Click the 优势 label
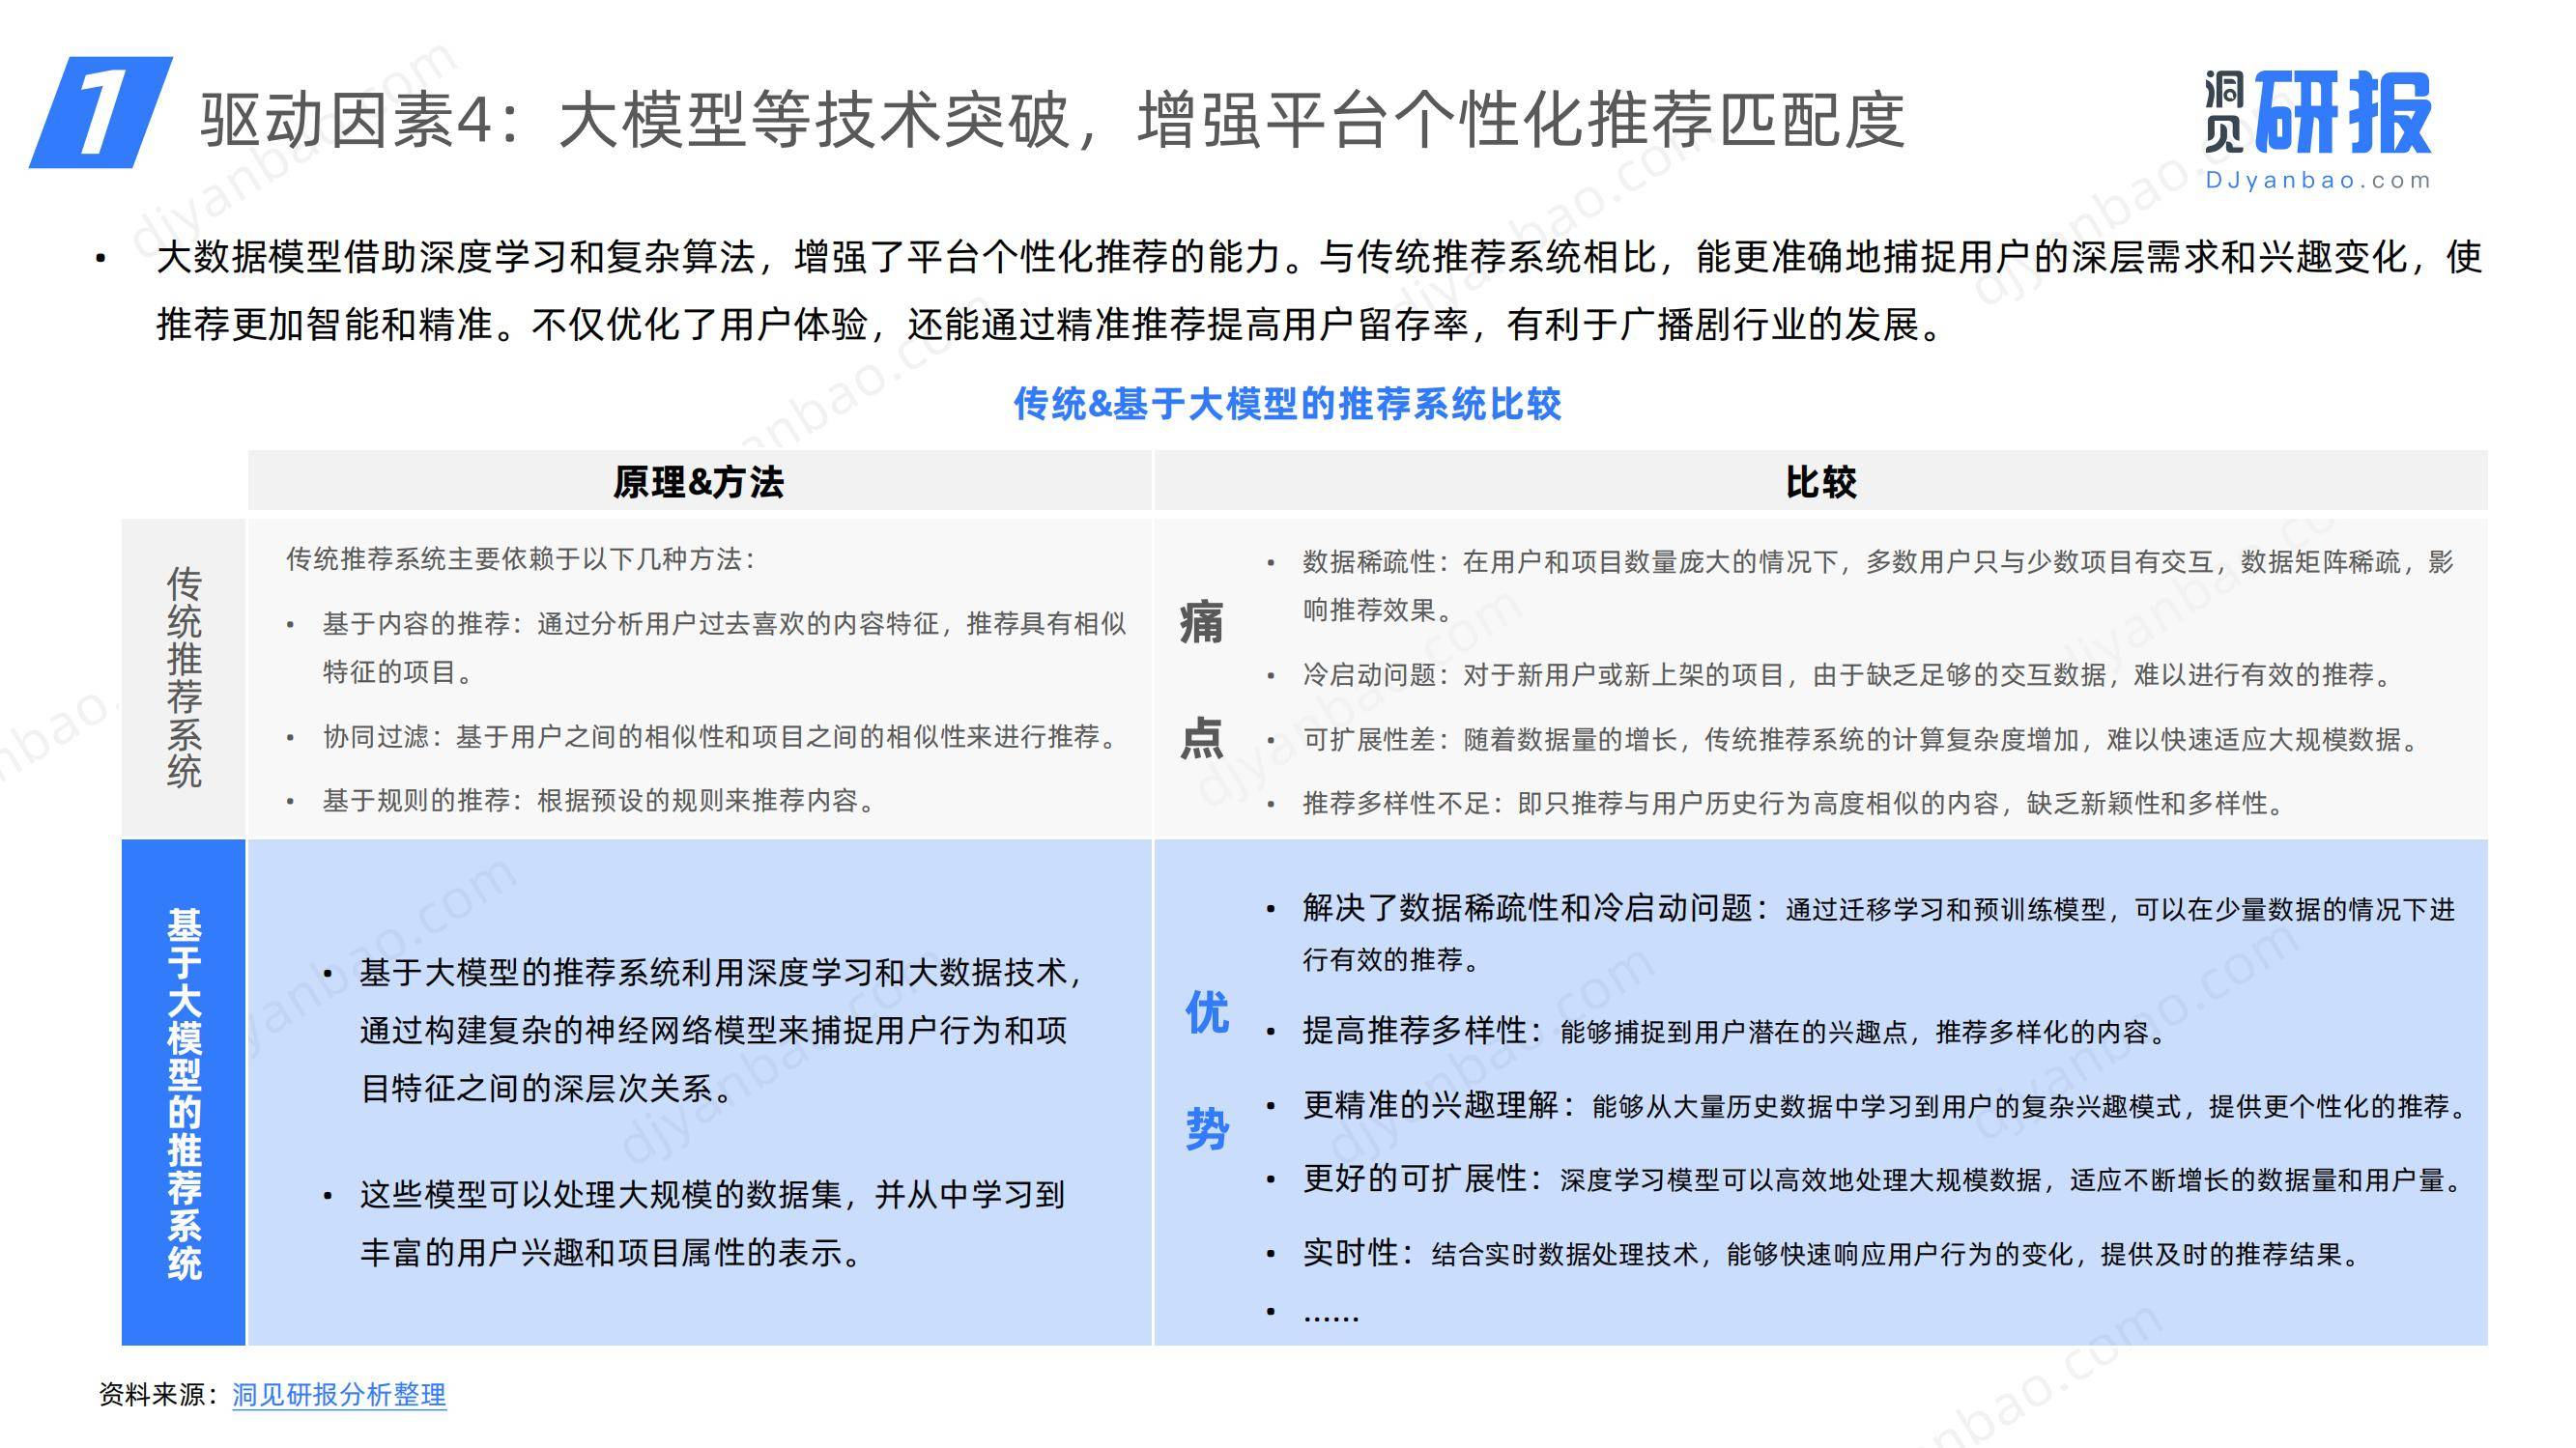Screen dimensions: 2576x1448 pos(1207,1071)
